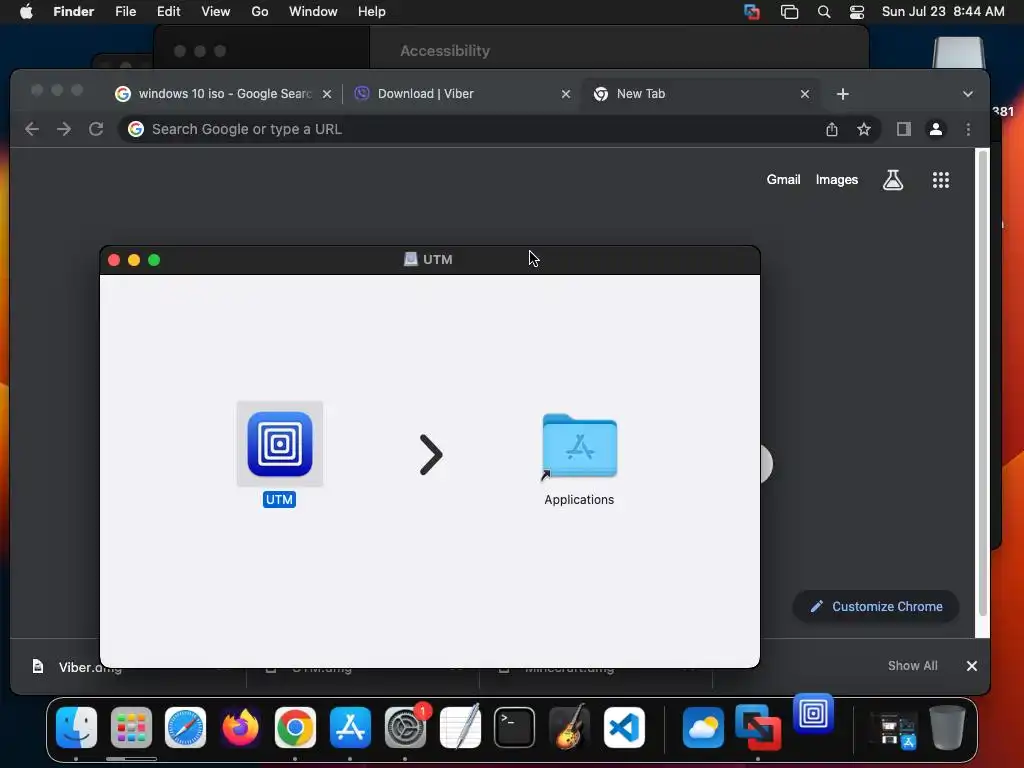Open the Gmail link
The width and height of the screenshot is (1024, 768).
coord(784,180)
